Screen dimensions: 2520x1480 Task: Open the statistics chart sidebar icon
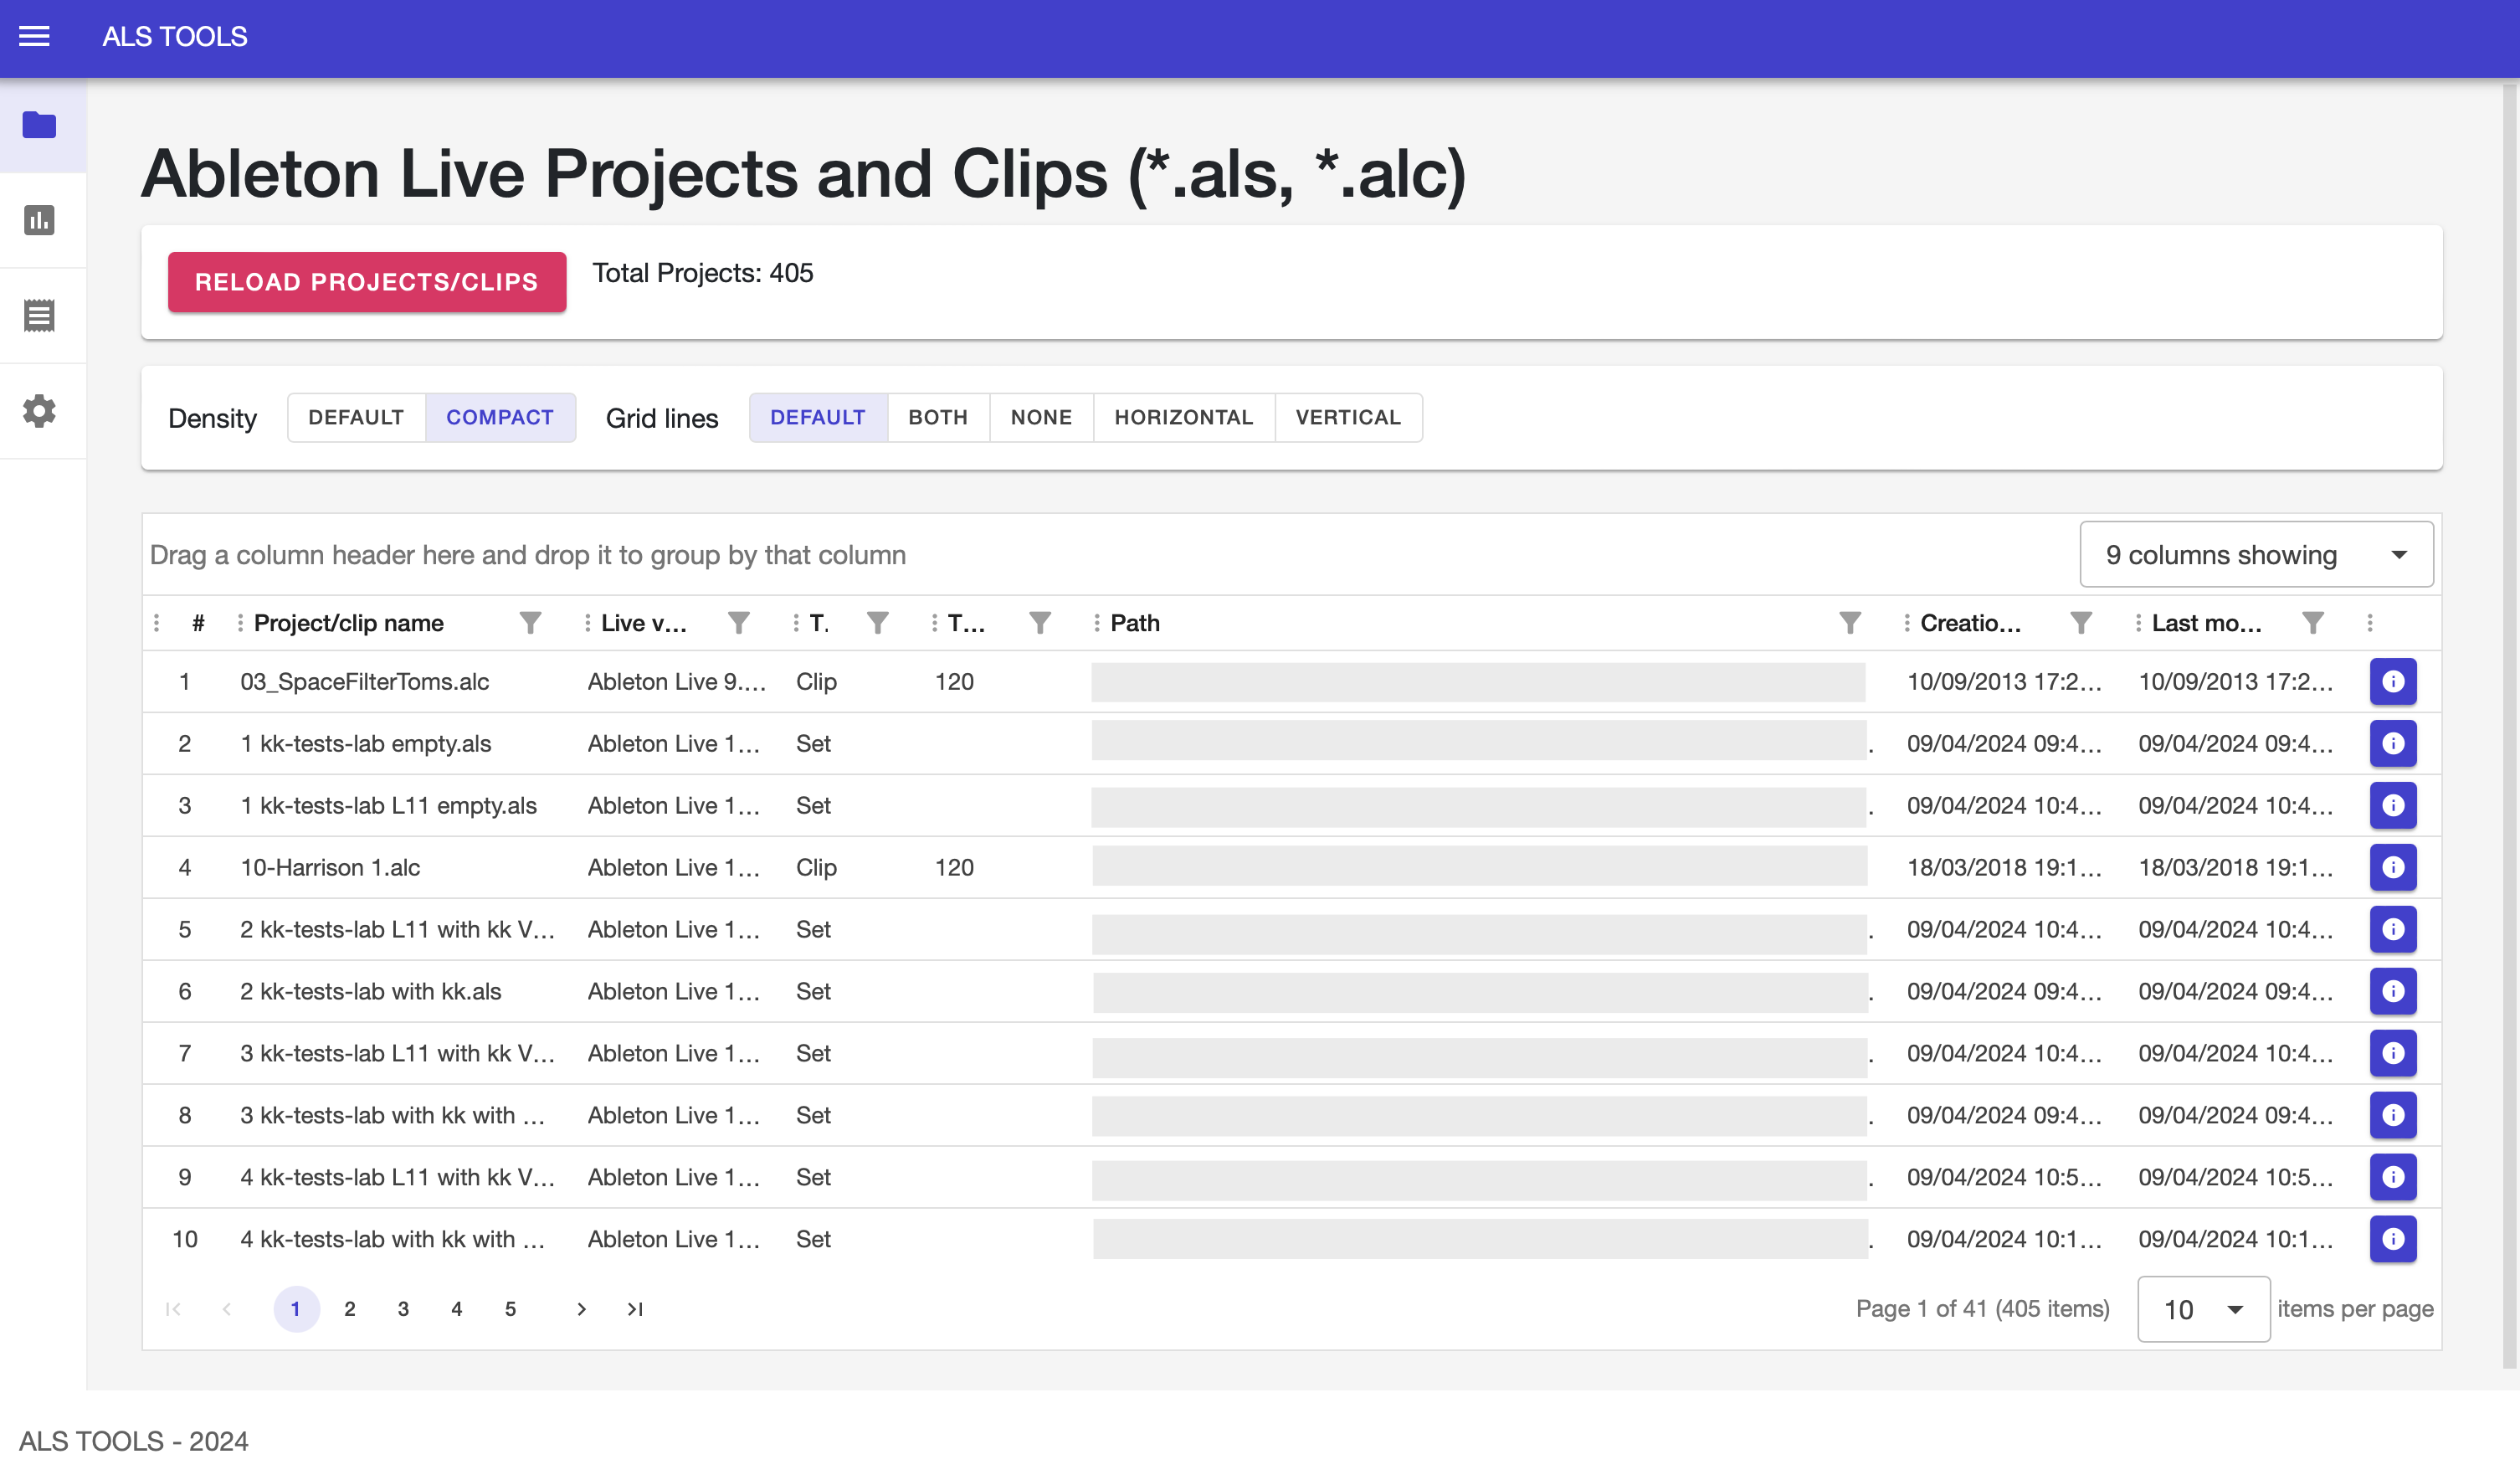pos(40,220)
